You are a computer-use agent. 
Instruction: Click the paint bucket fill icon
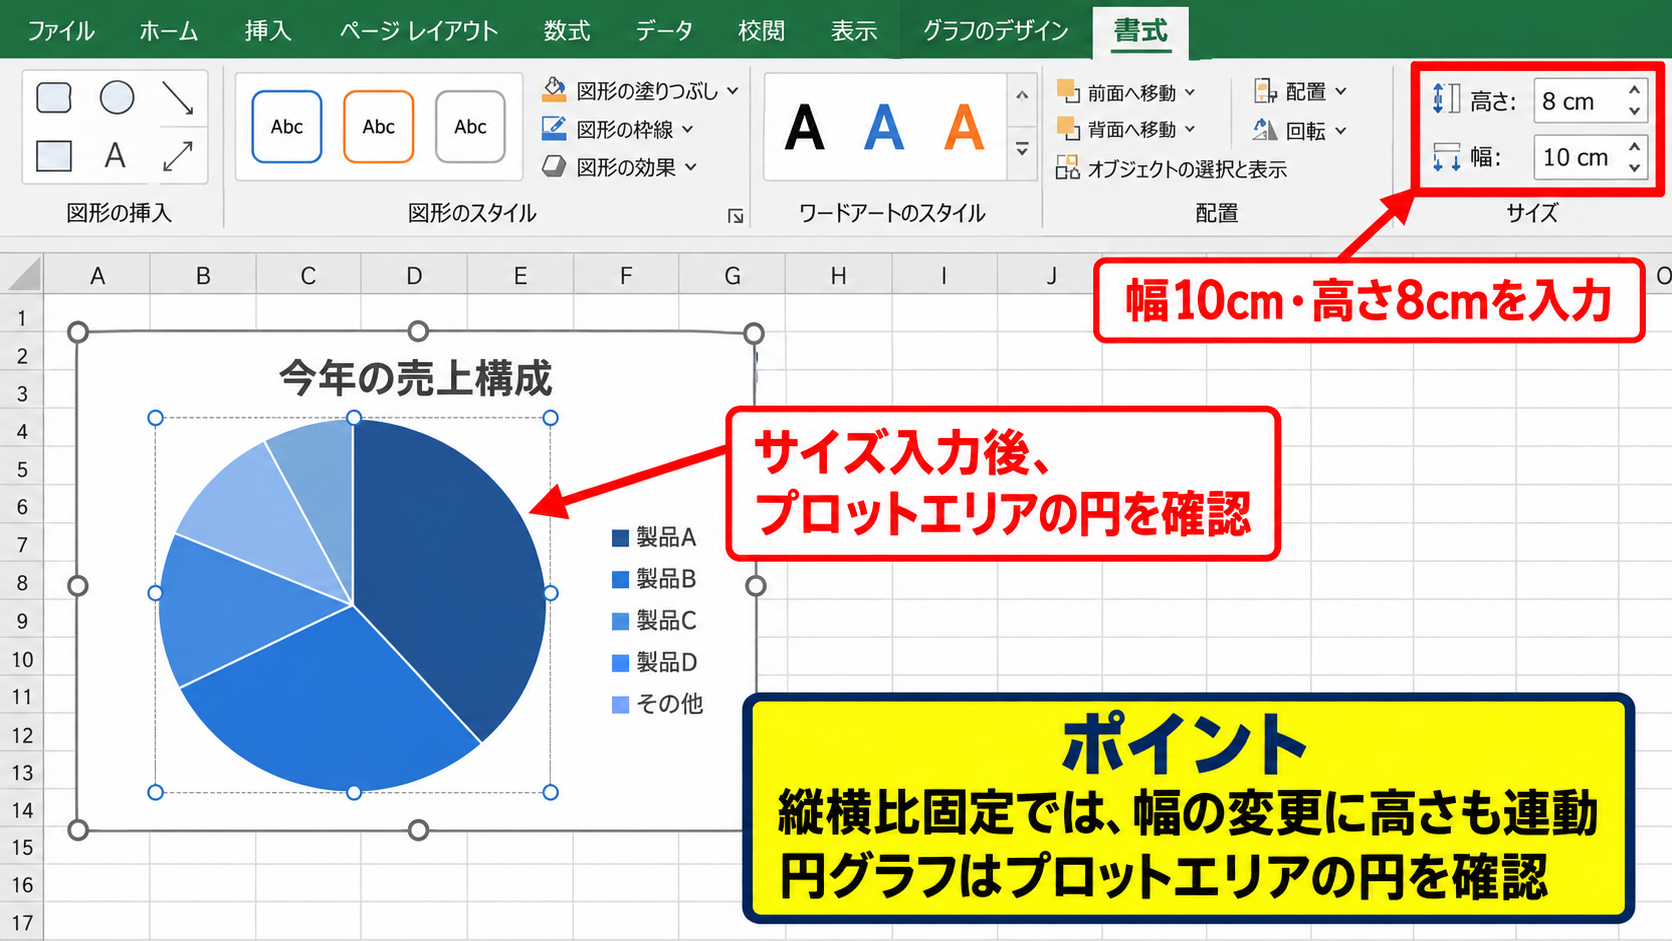(x=554, y=90)
